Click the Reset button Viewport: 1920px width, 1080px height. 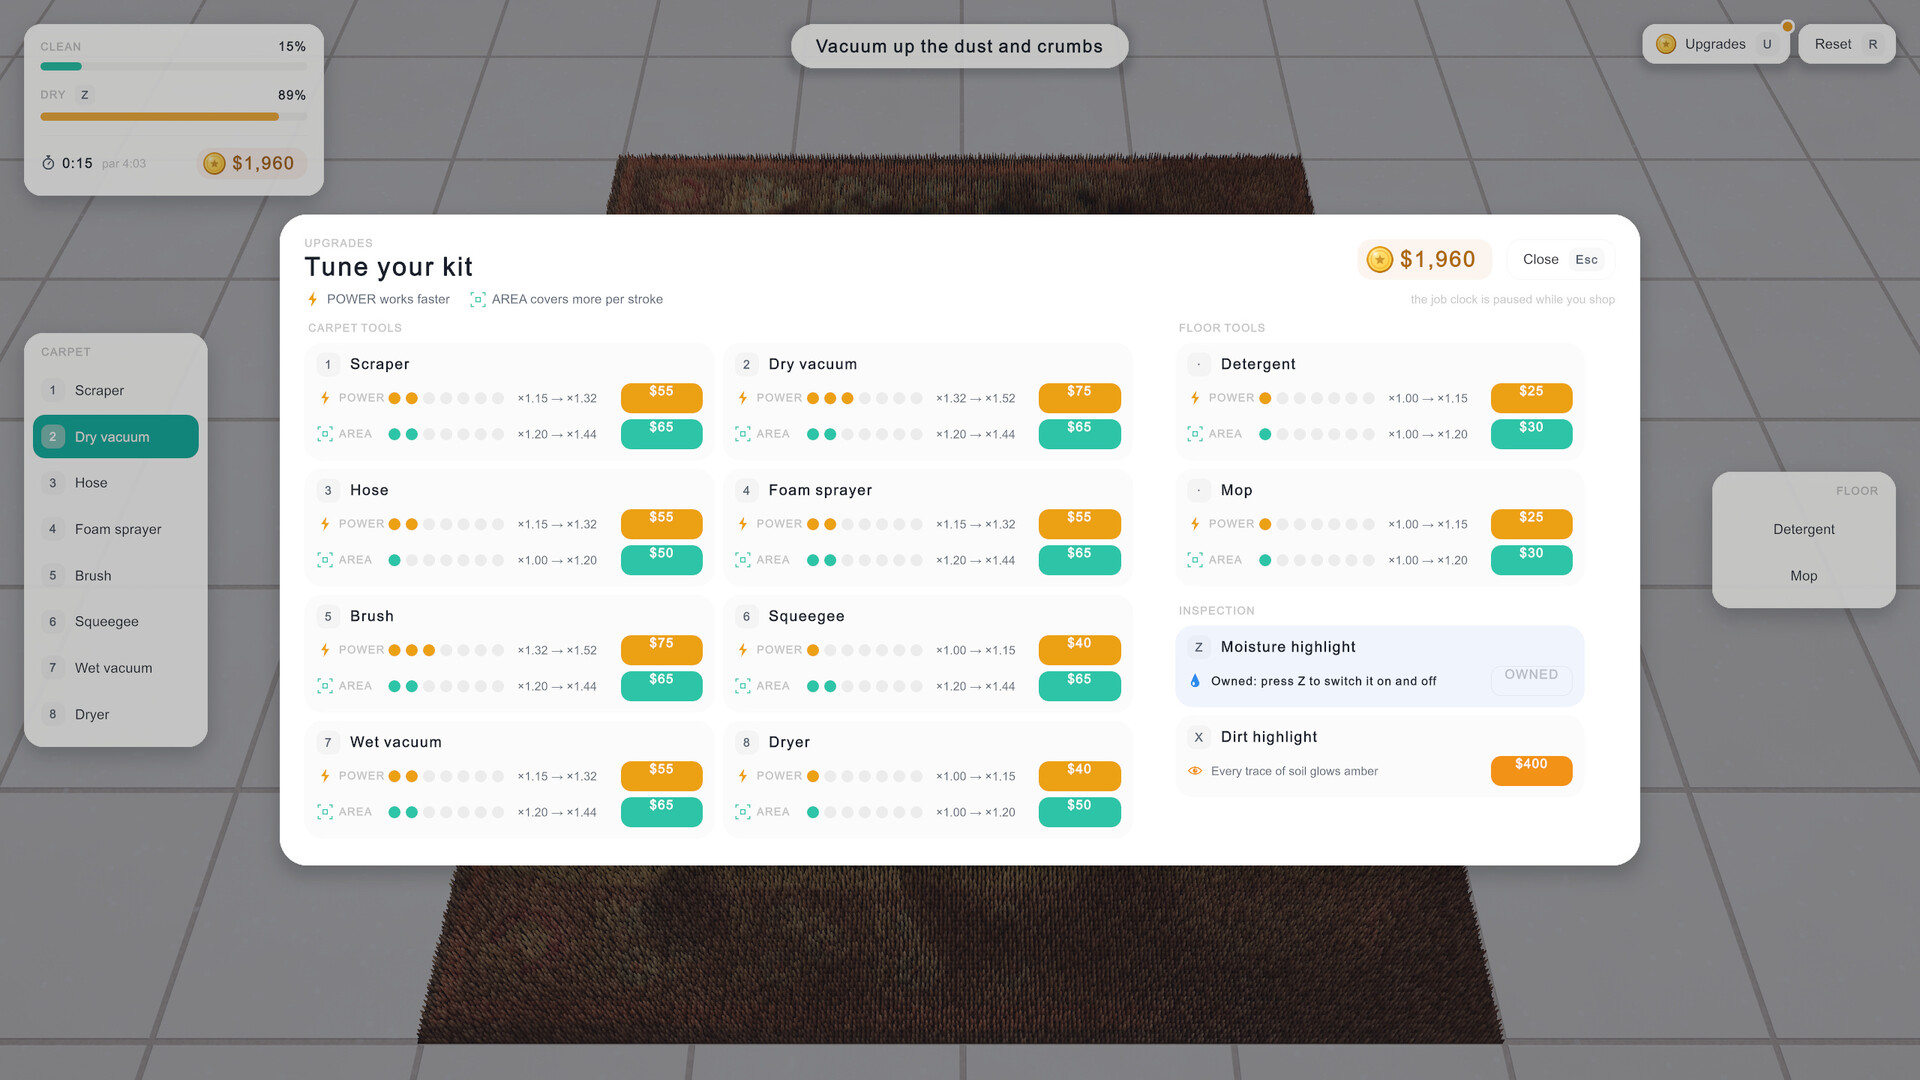[x=1846, y=44]
